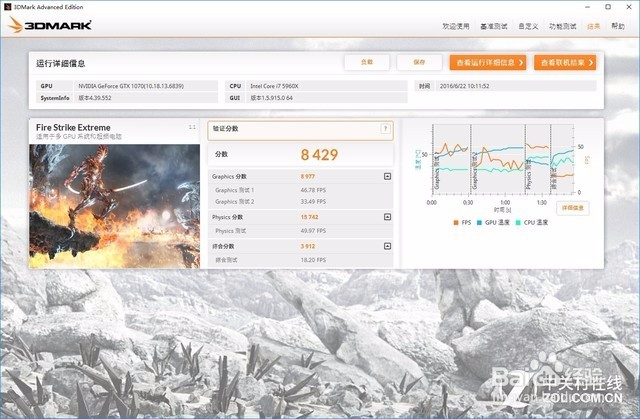Select the 结果 results tab

(593, 26)
